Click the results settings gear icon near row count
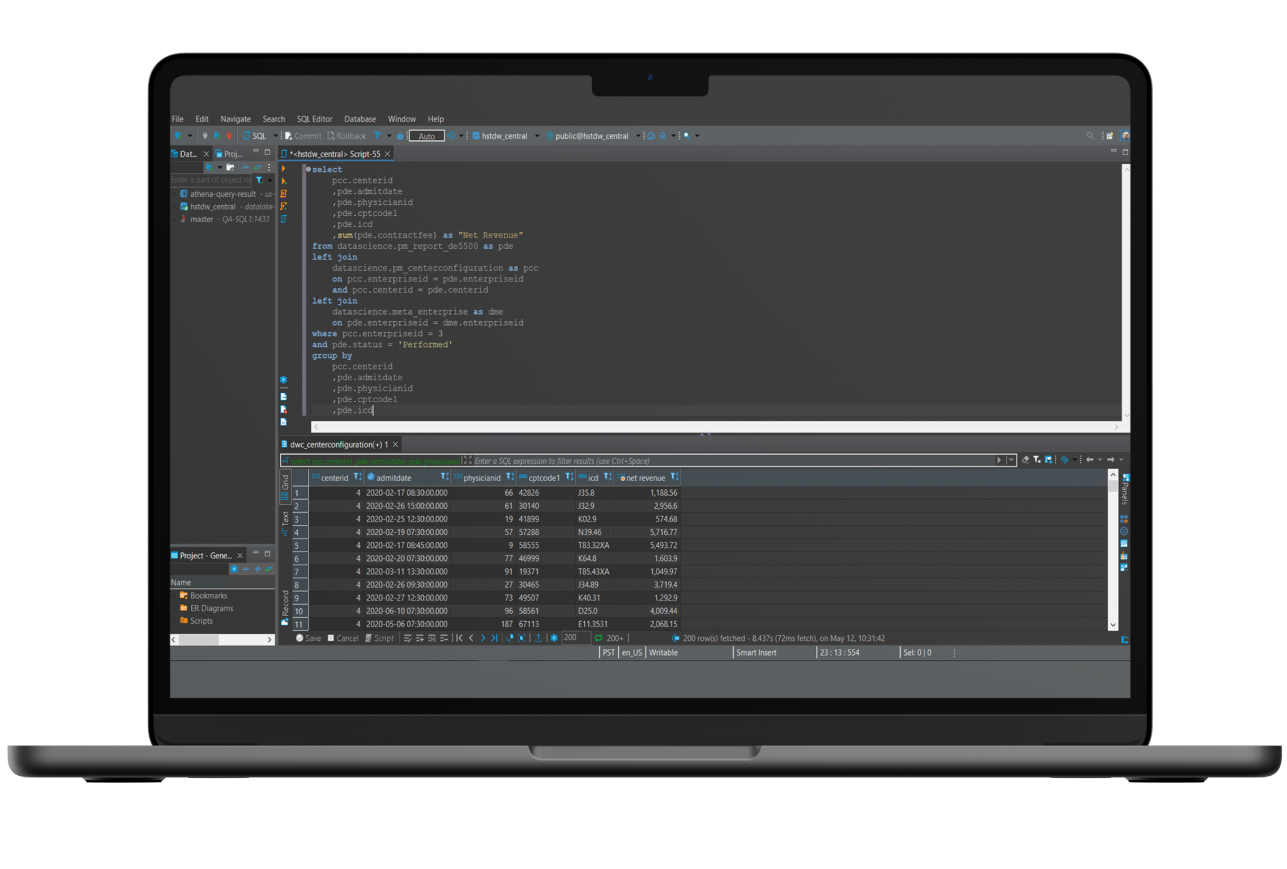This screenshot has width=1287, height=869. coord(554,637)
